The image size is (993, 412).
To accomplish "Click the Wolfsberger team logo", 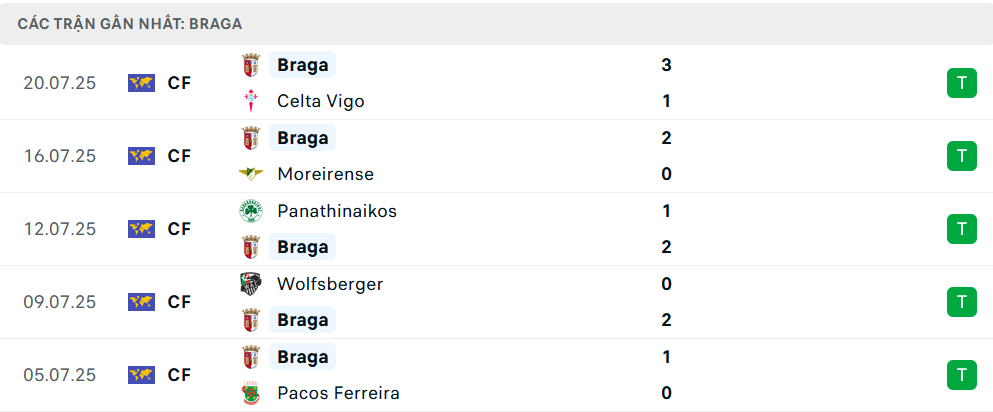I will pyautogui.click(x=251, y=284).
